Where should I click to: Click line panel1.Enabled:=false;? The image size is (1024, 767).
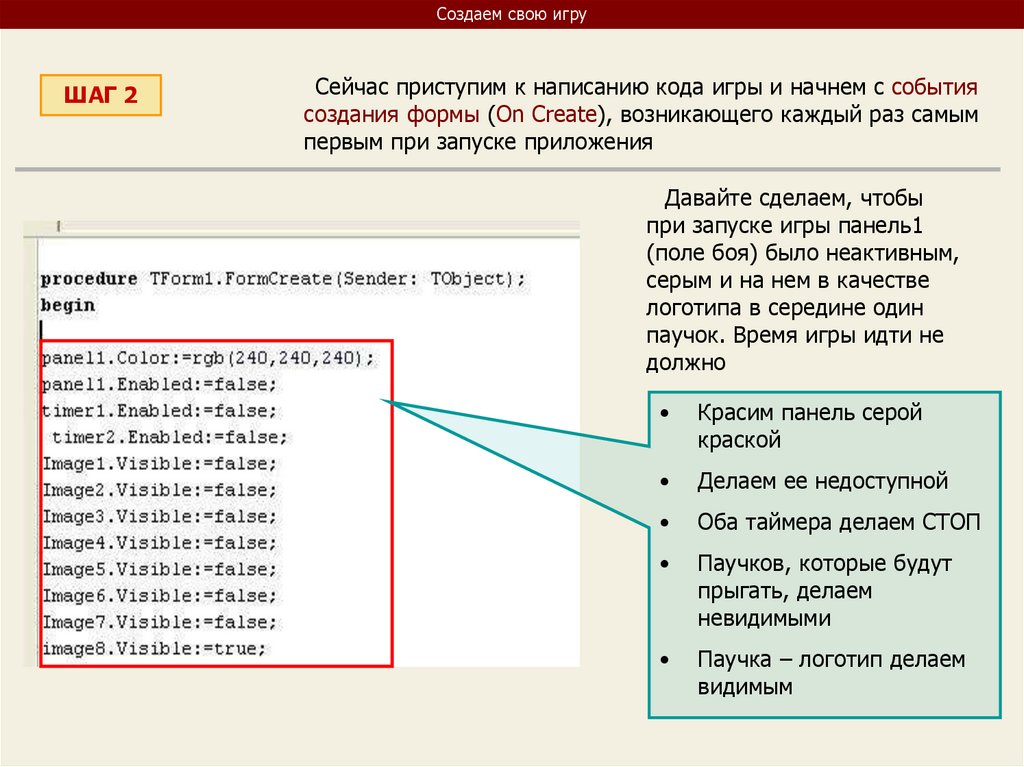point(159,384)
